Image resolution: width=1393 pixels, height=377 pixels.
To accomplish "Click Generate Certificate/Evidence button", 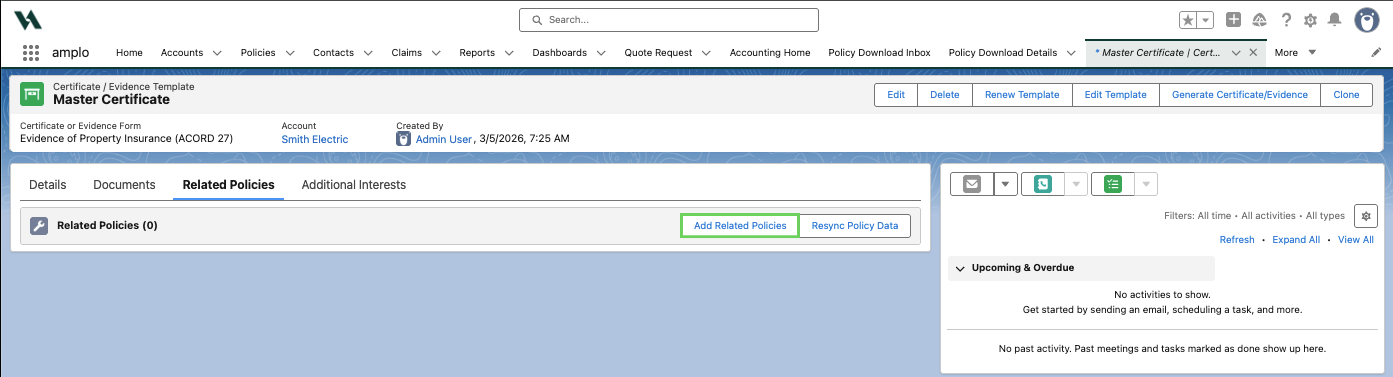I will point(1240,94).
